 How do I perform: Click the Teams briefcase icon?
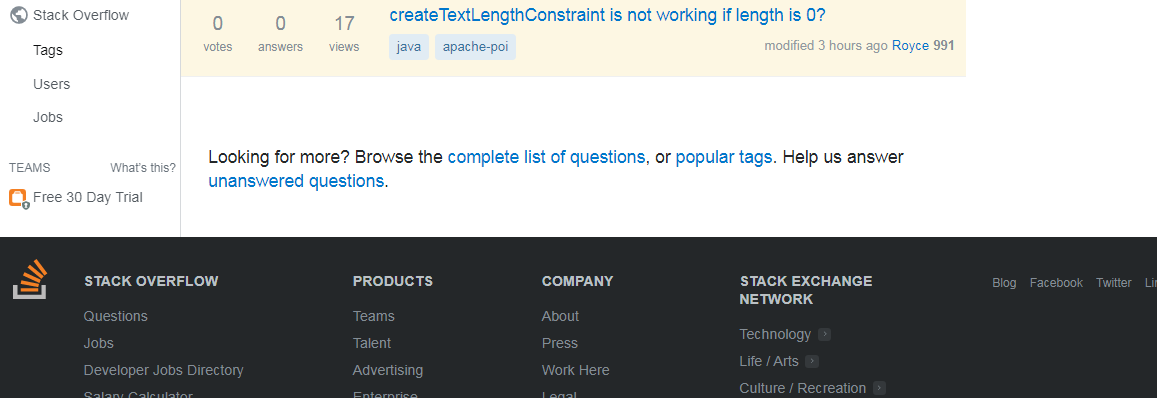click(x=18, y=199)
